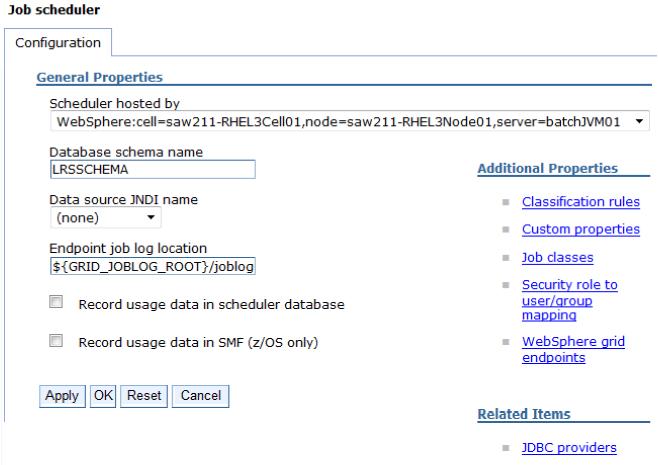Click the bullet icon beside Job classes

click(506, 258)
